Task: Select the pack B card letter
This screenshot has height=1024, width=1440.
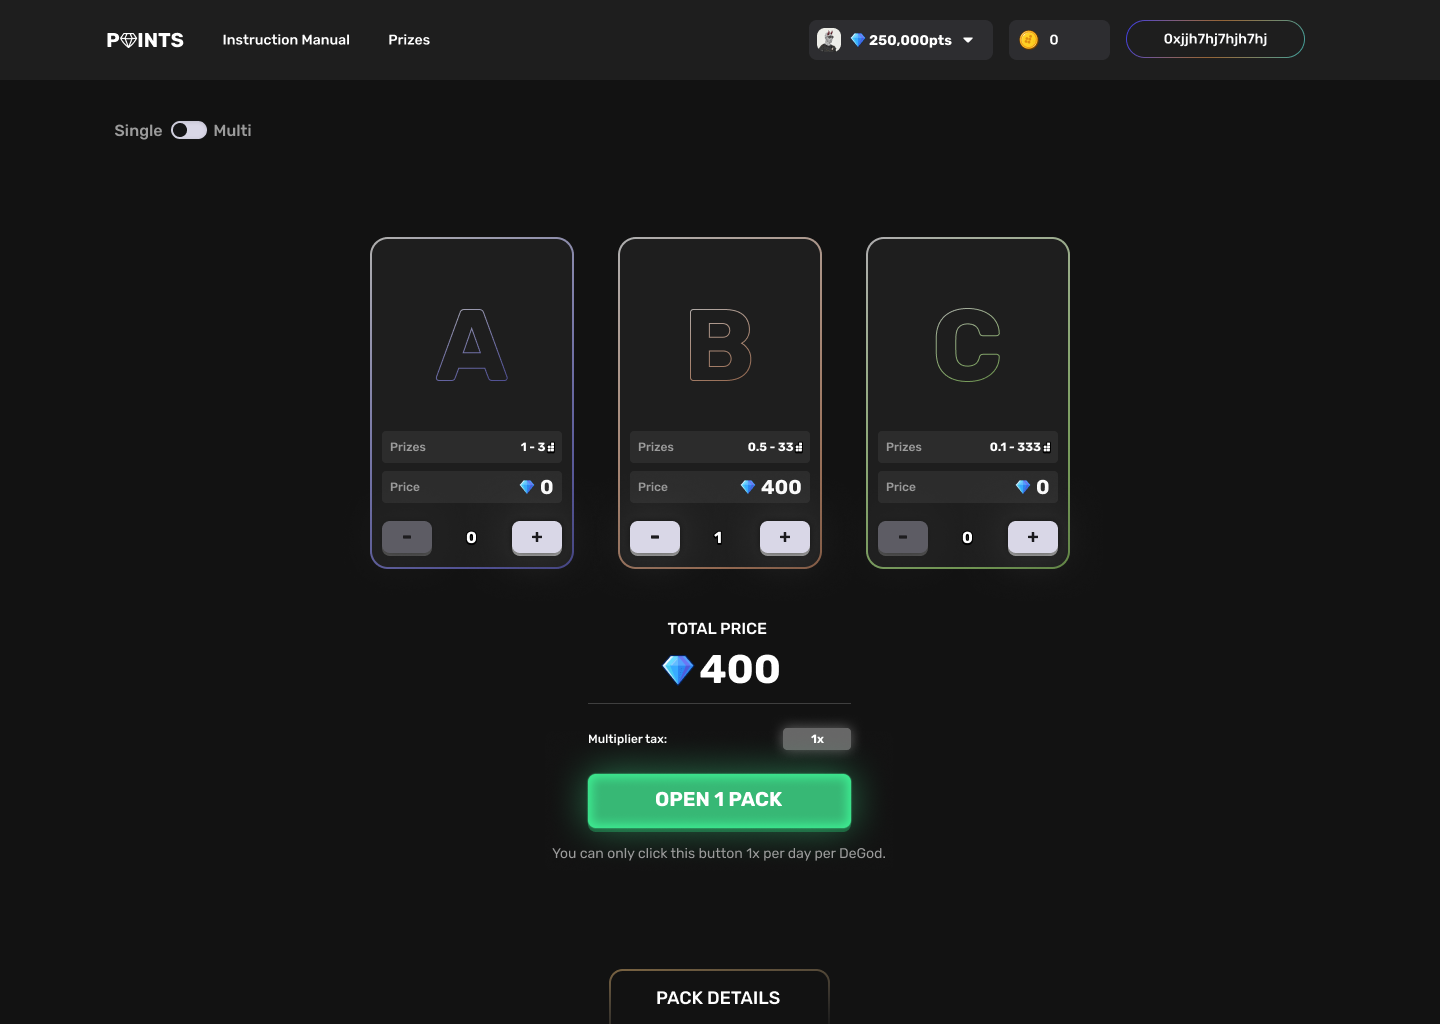Action: tap(720, 345)
